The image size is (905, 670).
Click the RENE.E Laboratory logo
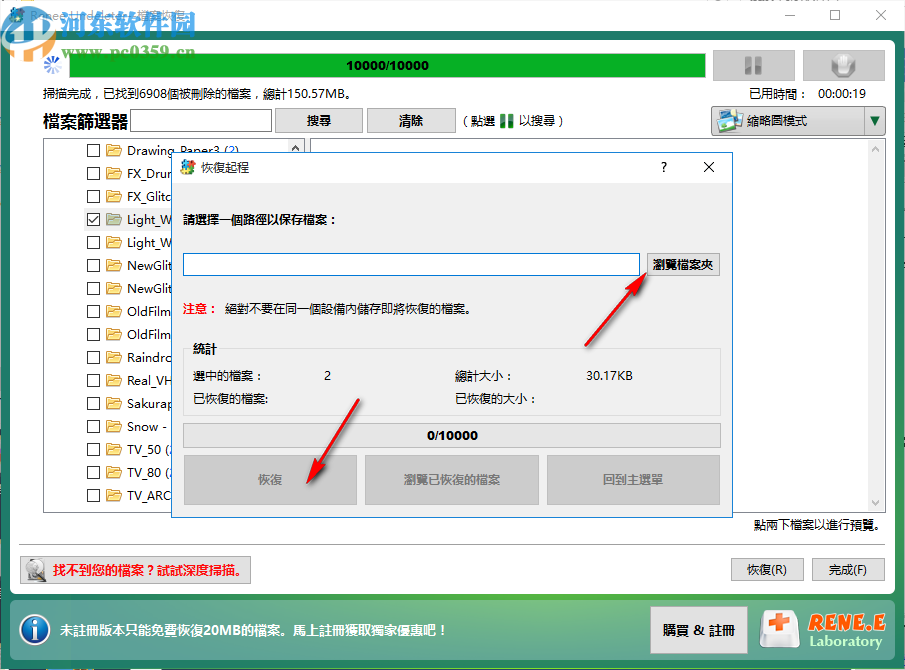tap(823, 630)
